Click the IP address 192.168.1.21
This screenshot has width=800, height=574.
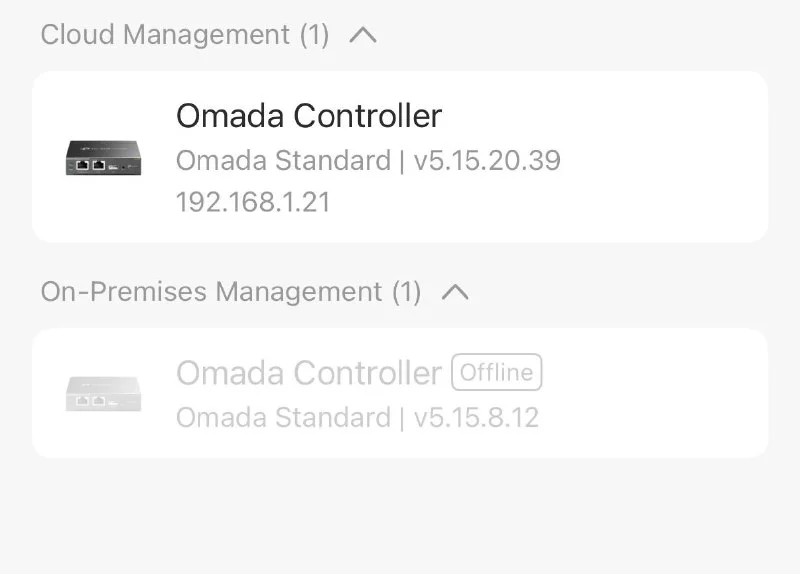click(253, 202)
